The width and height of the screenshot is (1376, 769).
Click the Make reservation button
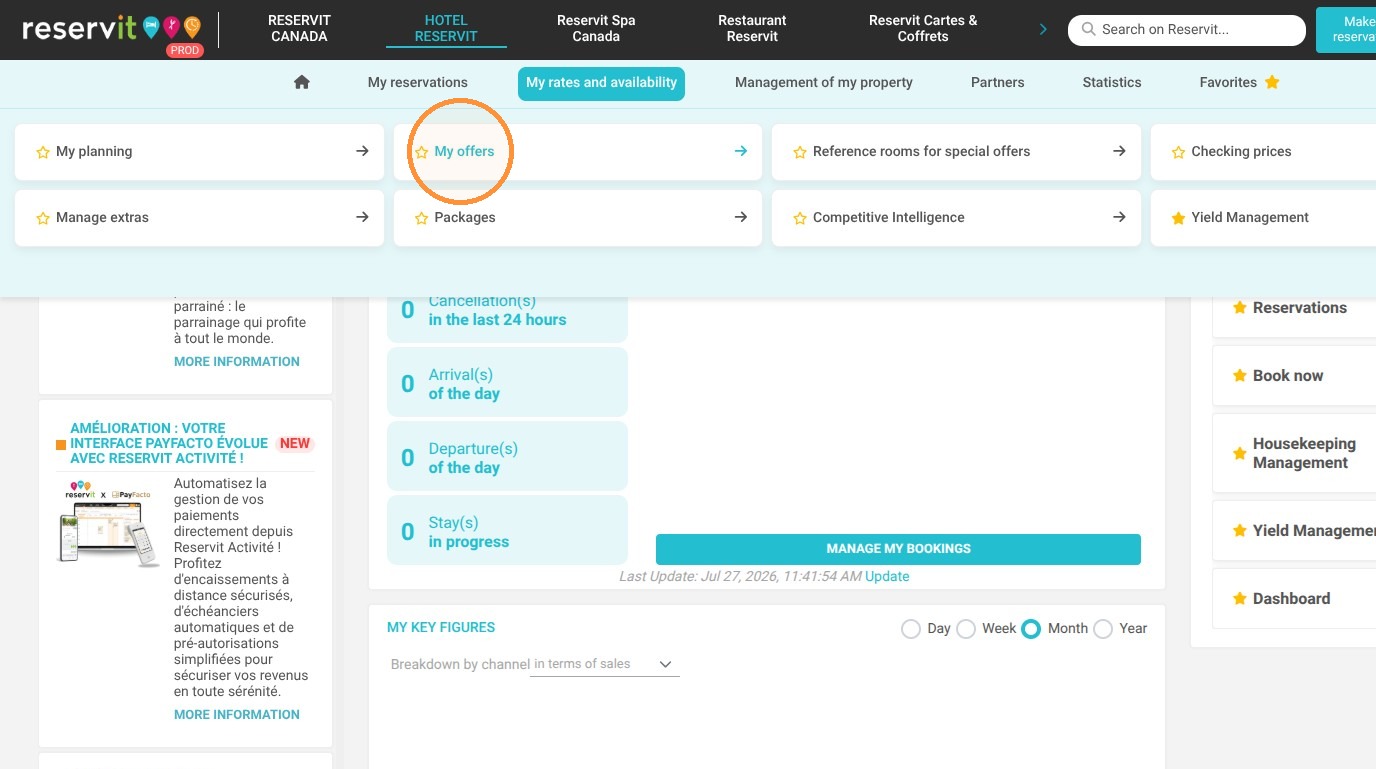pos(1346,29)
